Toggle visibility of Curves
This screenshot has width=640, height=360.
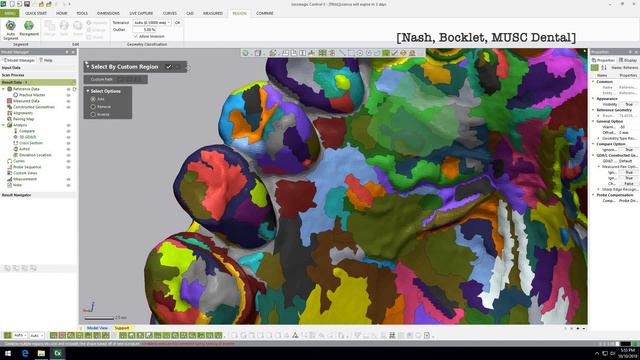[x=69, y=161]
